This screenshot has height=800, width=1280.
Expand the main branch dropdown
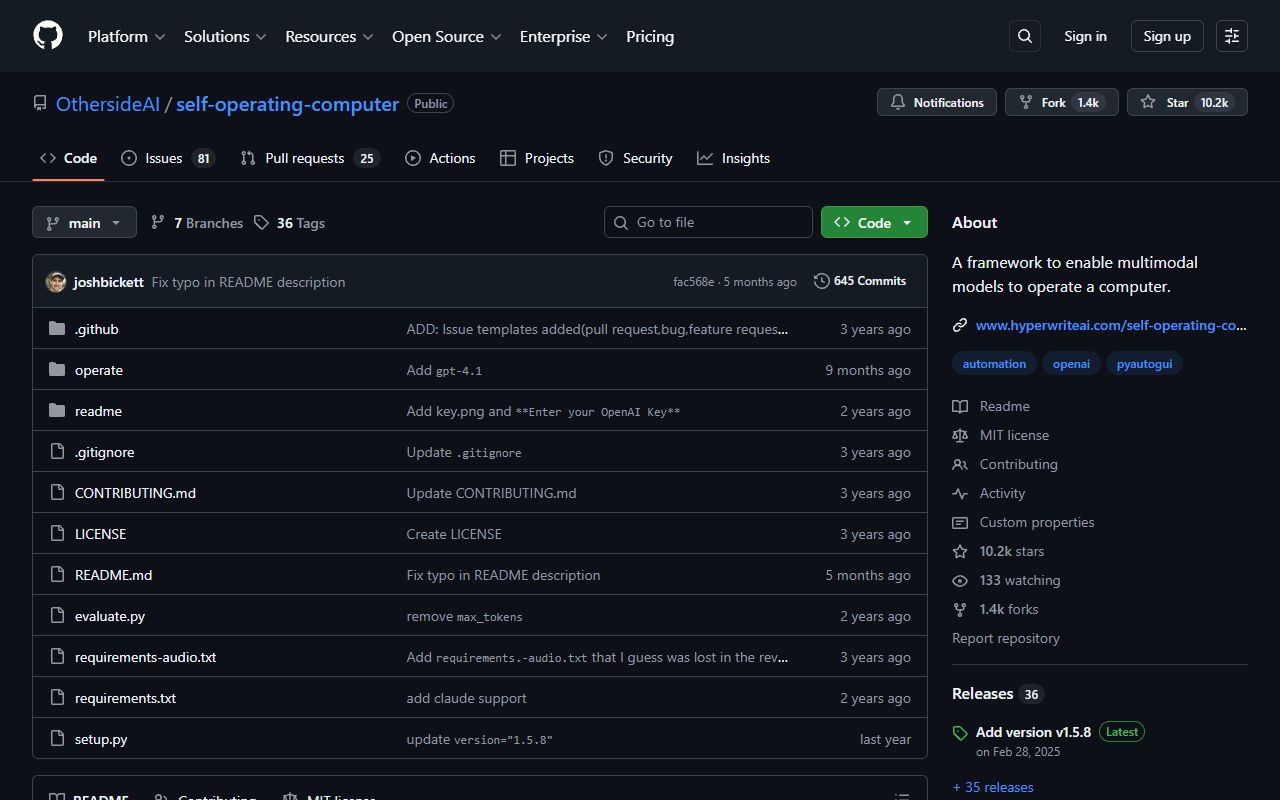(84, 222)
